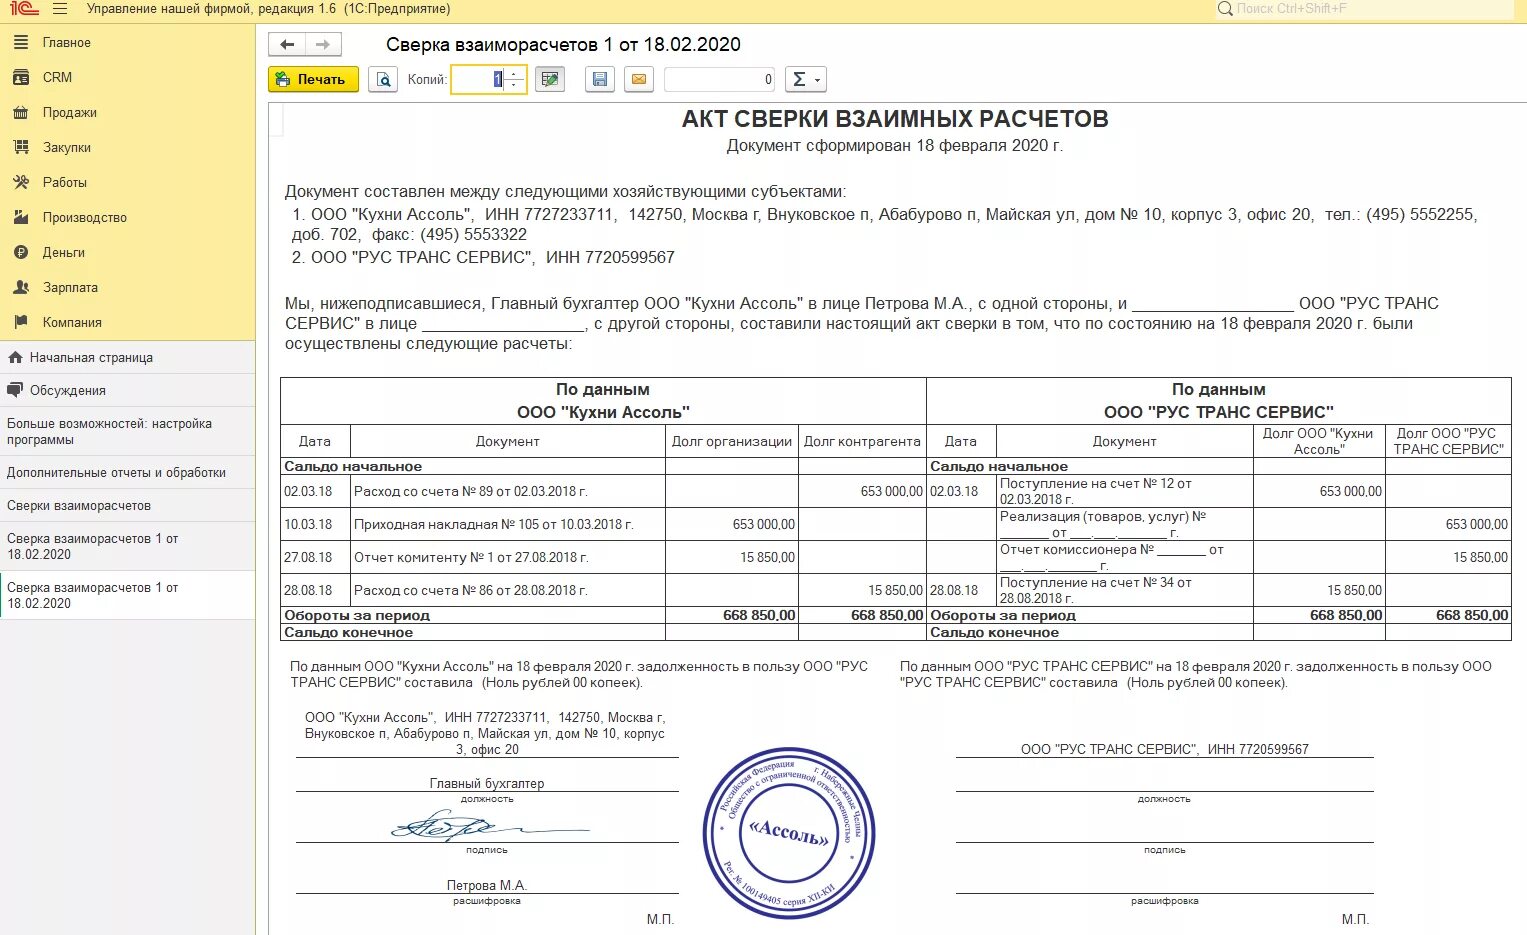
Task: Open print preview magnifier icon
Action: (383, 79)
